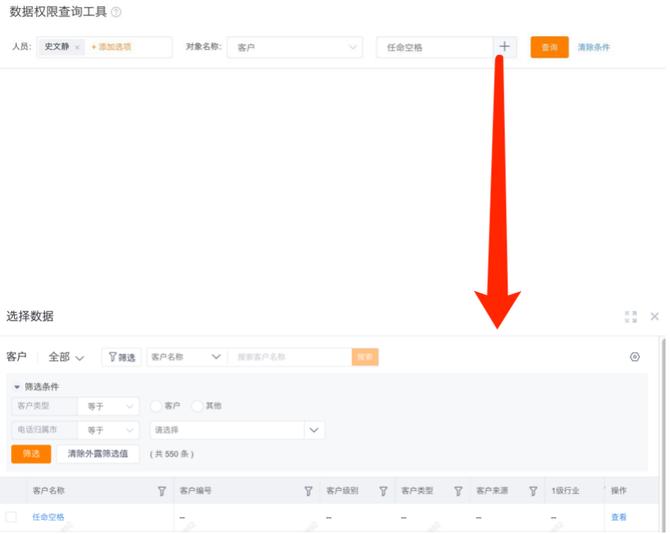670x534 pixels.
Task: Click filter icon on 客户来源 column header
Action: tap(533, 491)
